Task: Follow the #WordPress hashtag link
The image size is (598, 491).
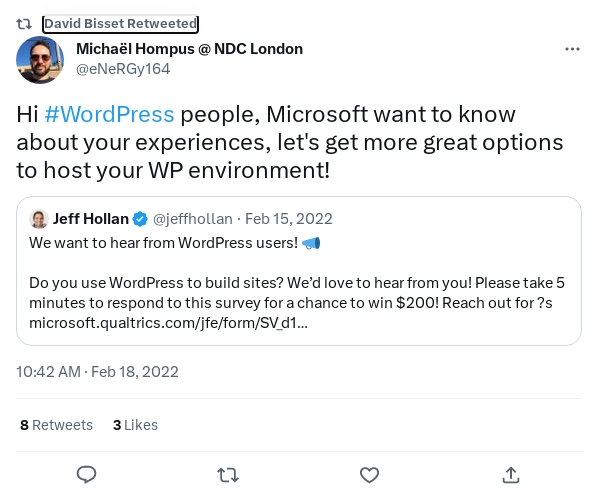Action: [x=109, y=114]
